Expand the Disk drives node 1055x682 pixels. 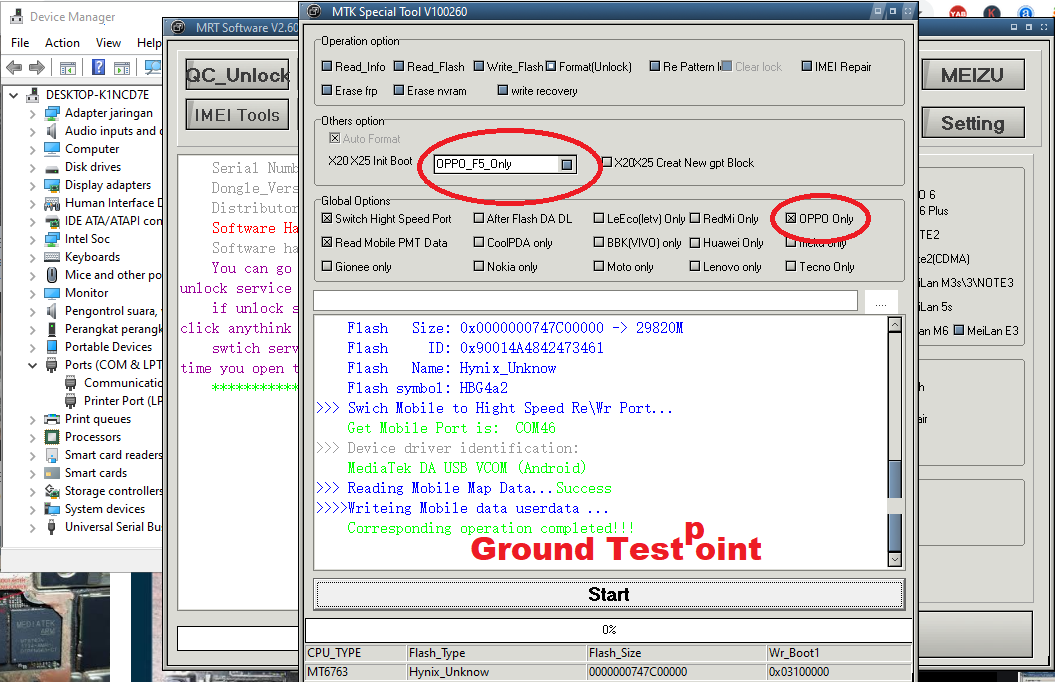pos(32,167)
